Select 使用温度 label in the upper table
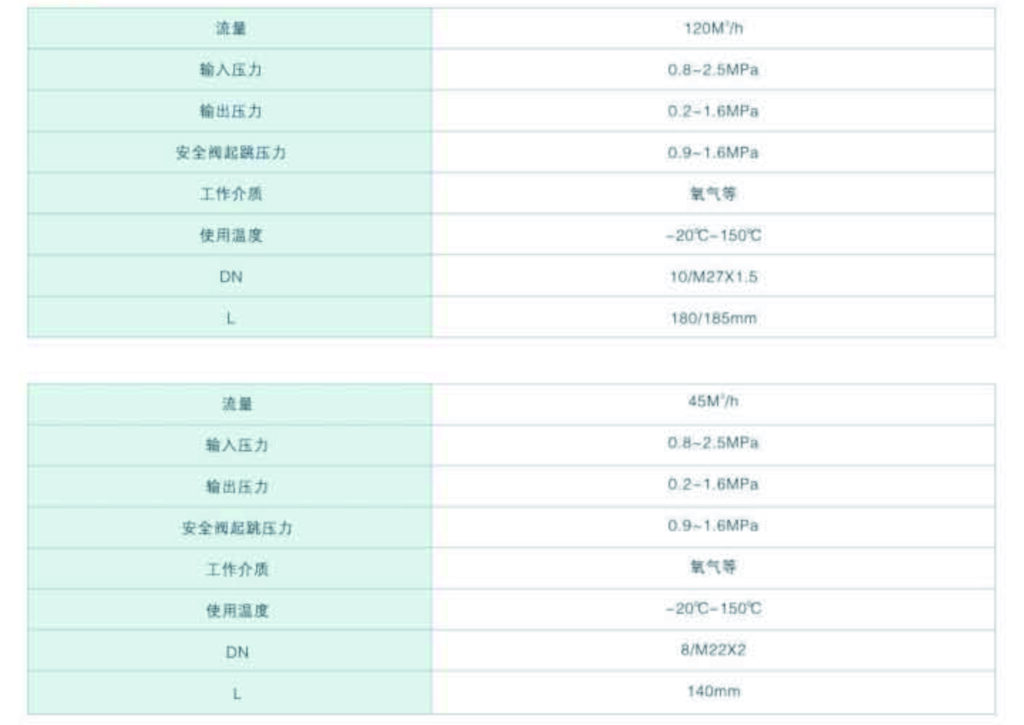This screenshot has height=725, width=1024. click(231, 237)
